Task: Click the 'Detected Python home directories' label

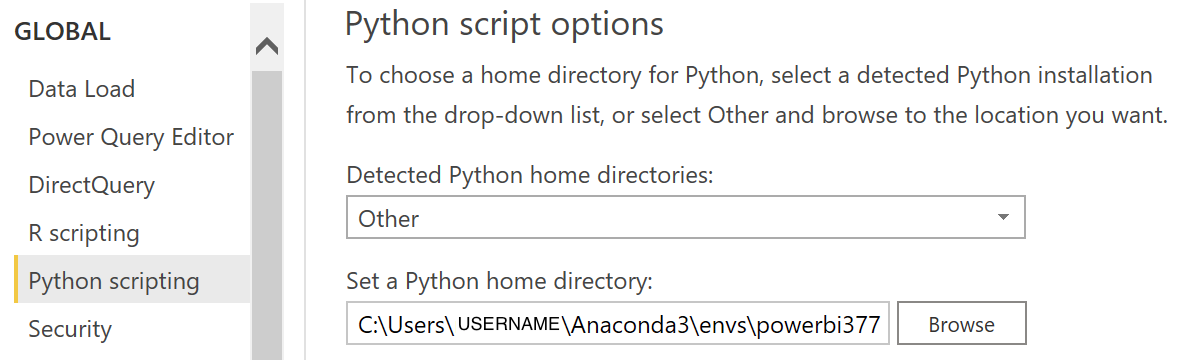Action: click(x=530, y=175)
